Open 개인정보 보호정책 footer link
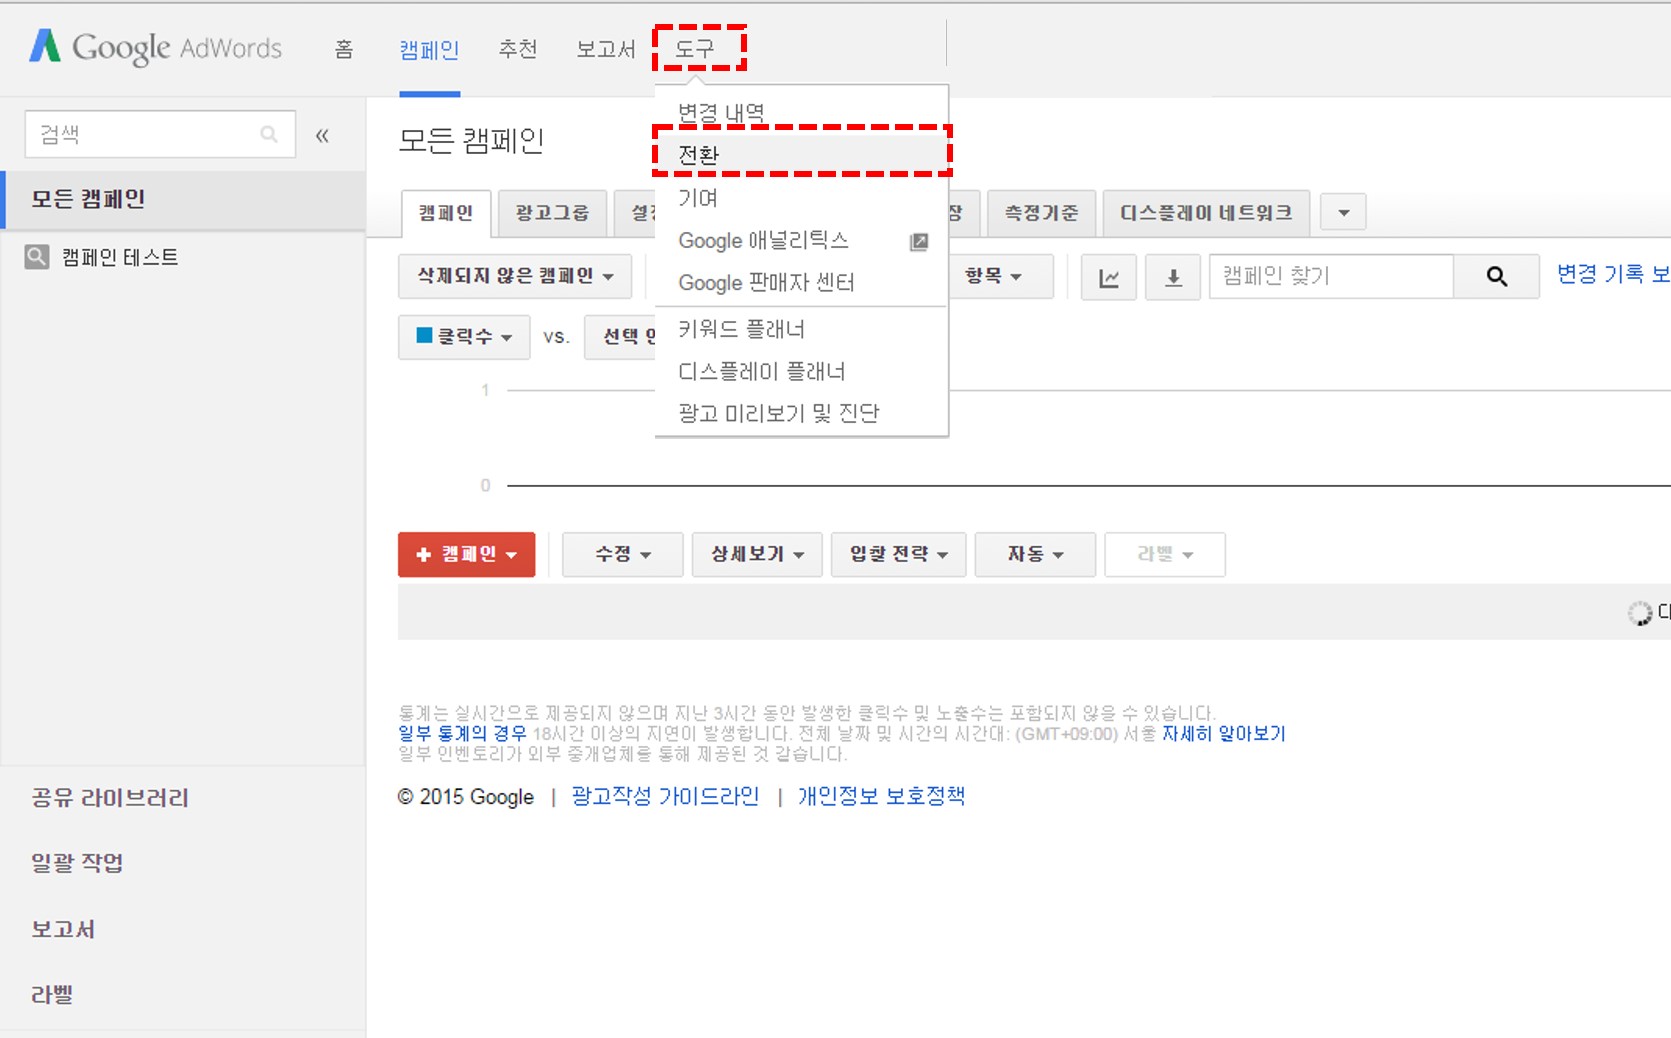Viewport: 1671px width, 1038px height. [x=881, y=797]
